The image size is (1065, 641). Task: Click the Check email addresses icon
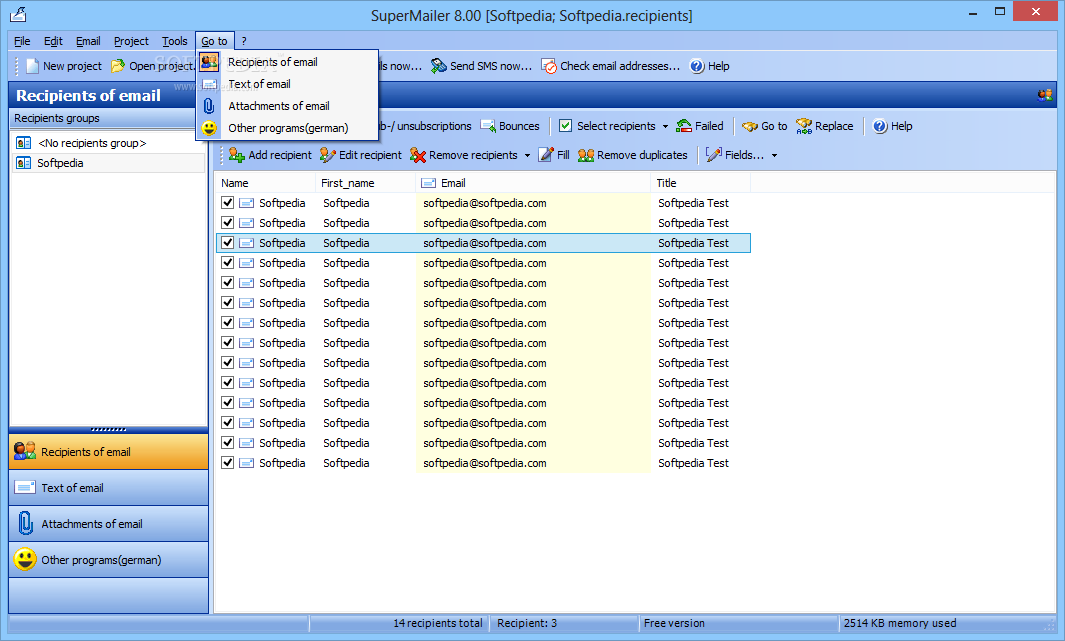549,66
